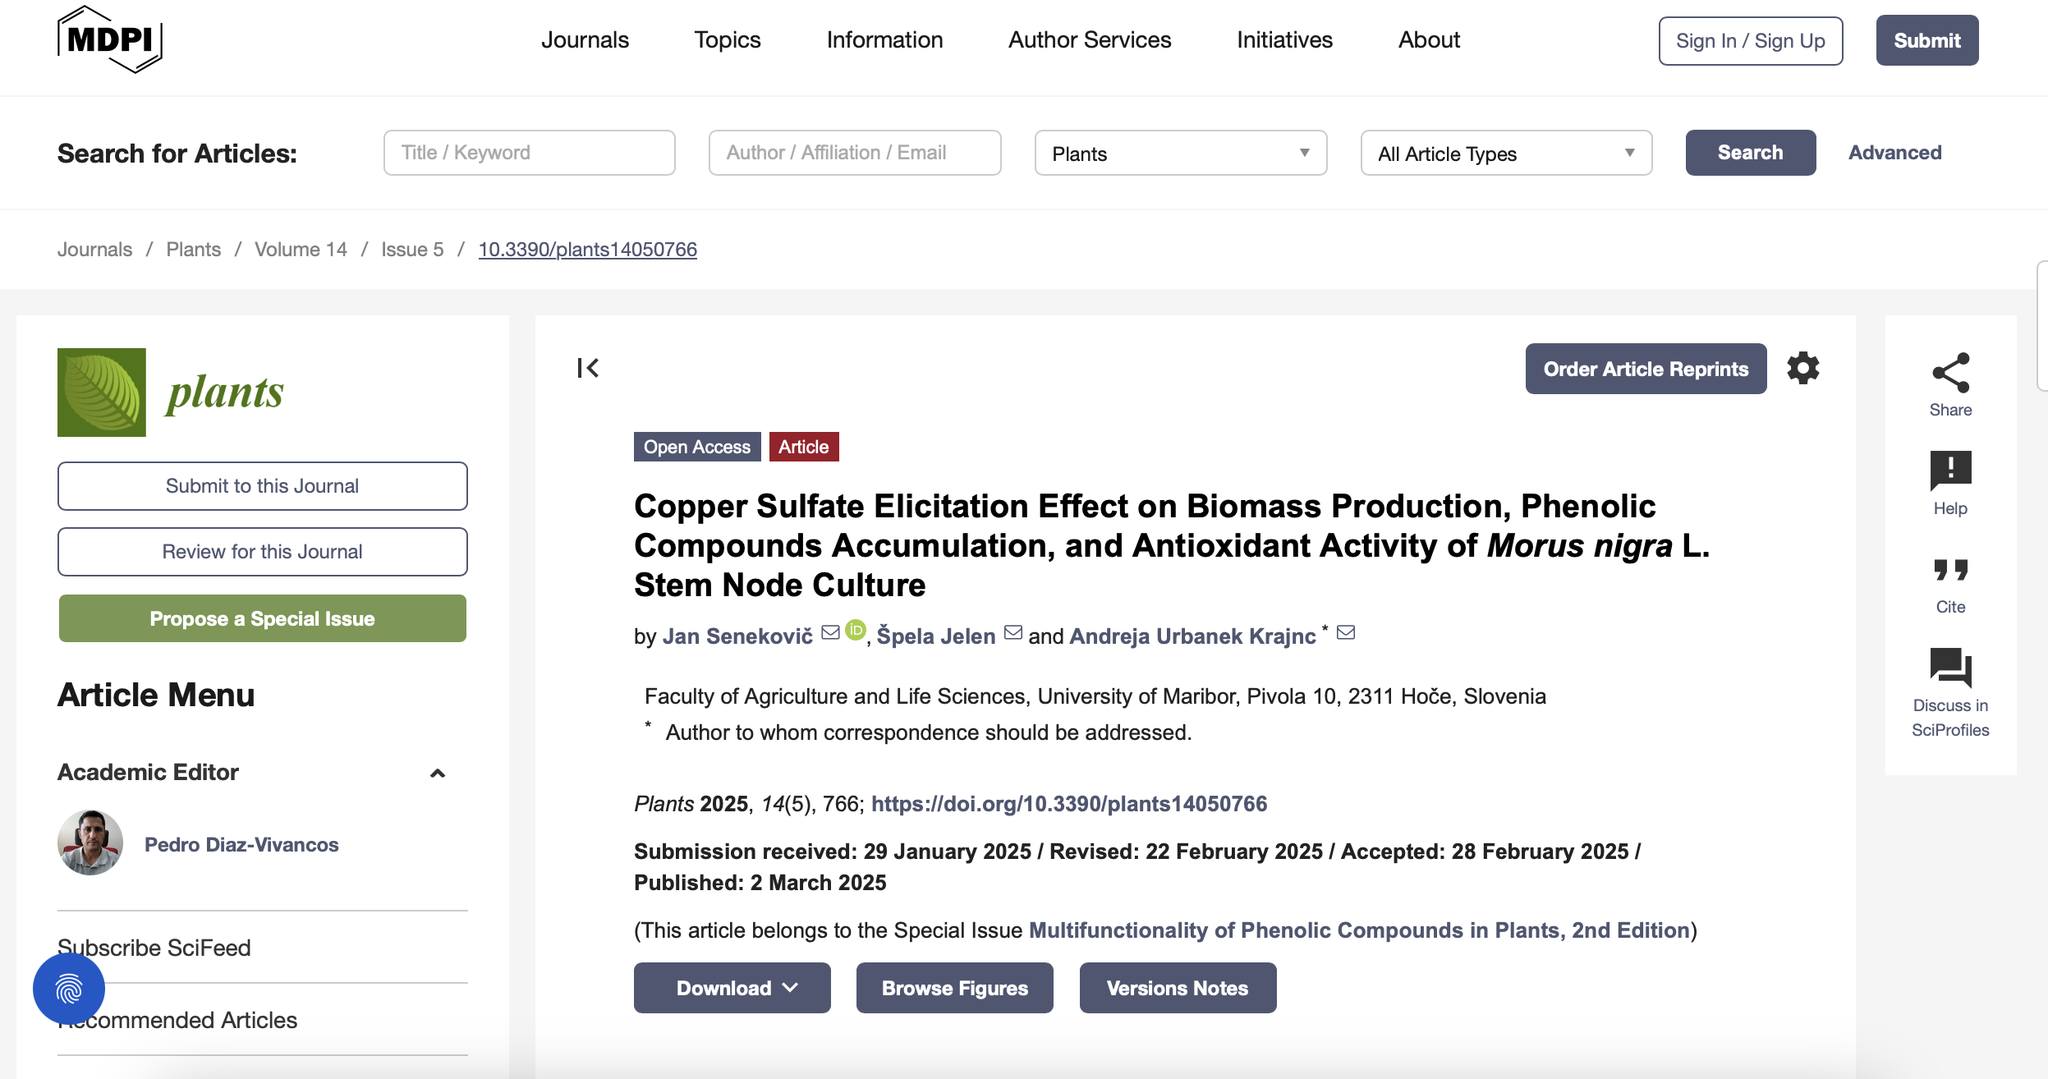
Task: Click the Help exclamation icon
Action: click(1950, 470)
